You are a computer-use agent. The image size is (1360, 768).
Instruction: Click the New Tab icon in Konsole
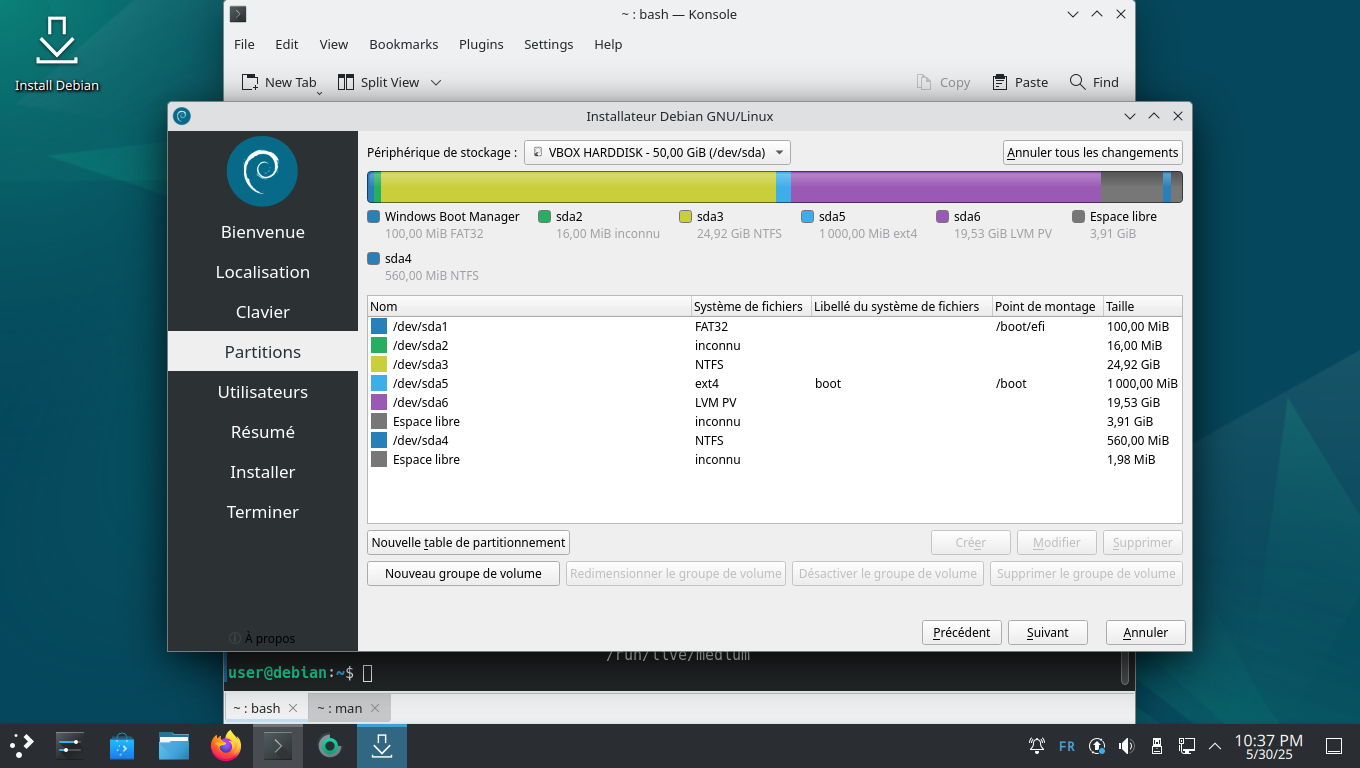point(250,82)
